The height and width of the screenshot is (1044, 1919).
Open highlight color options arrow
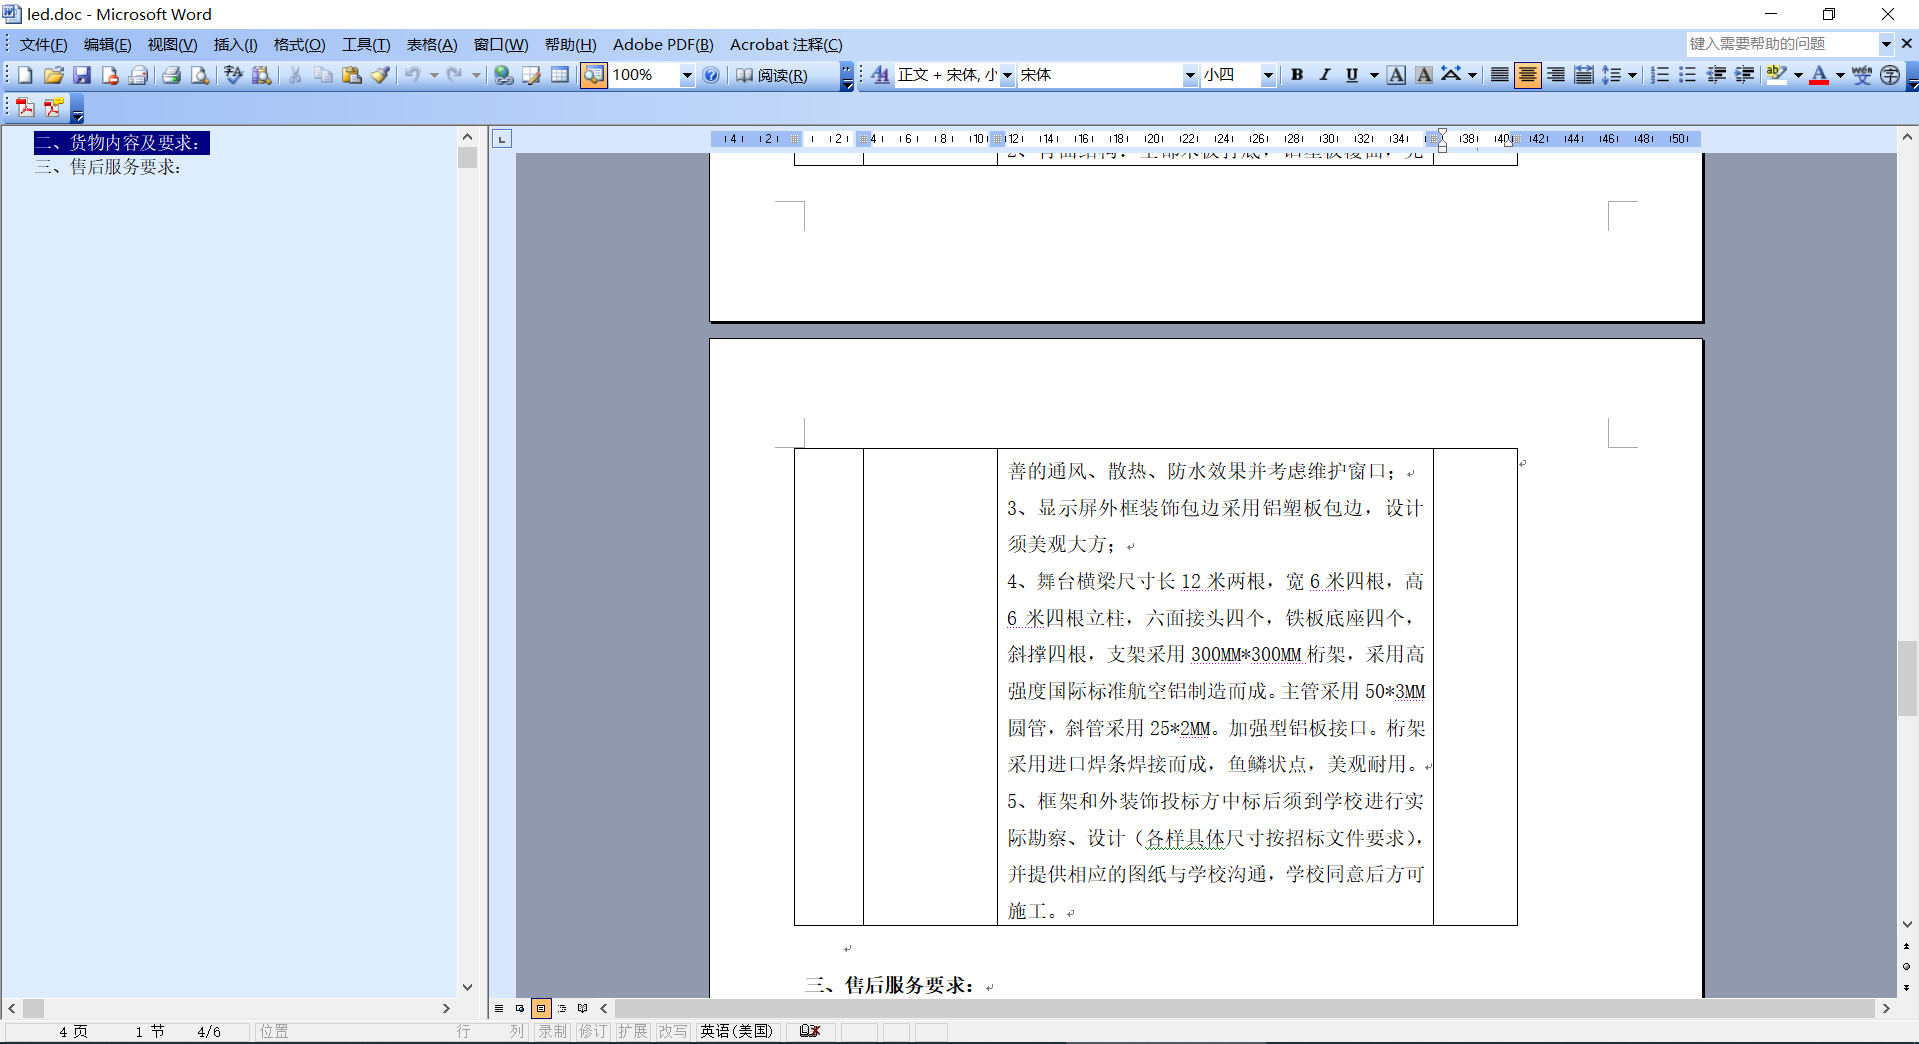[x=1798, y=75]
